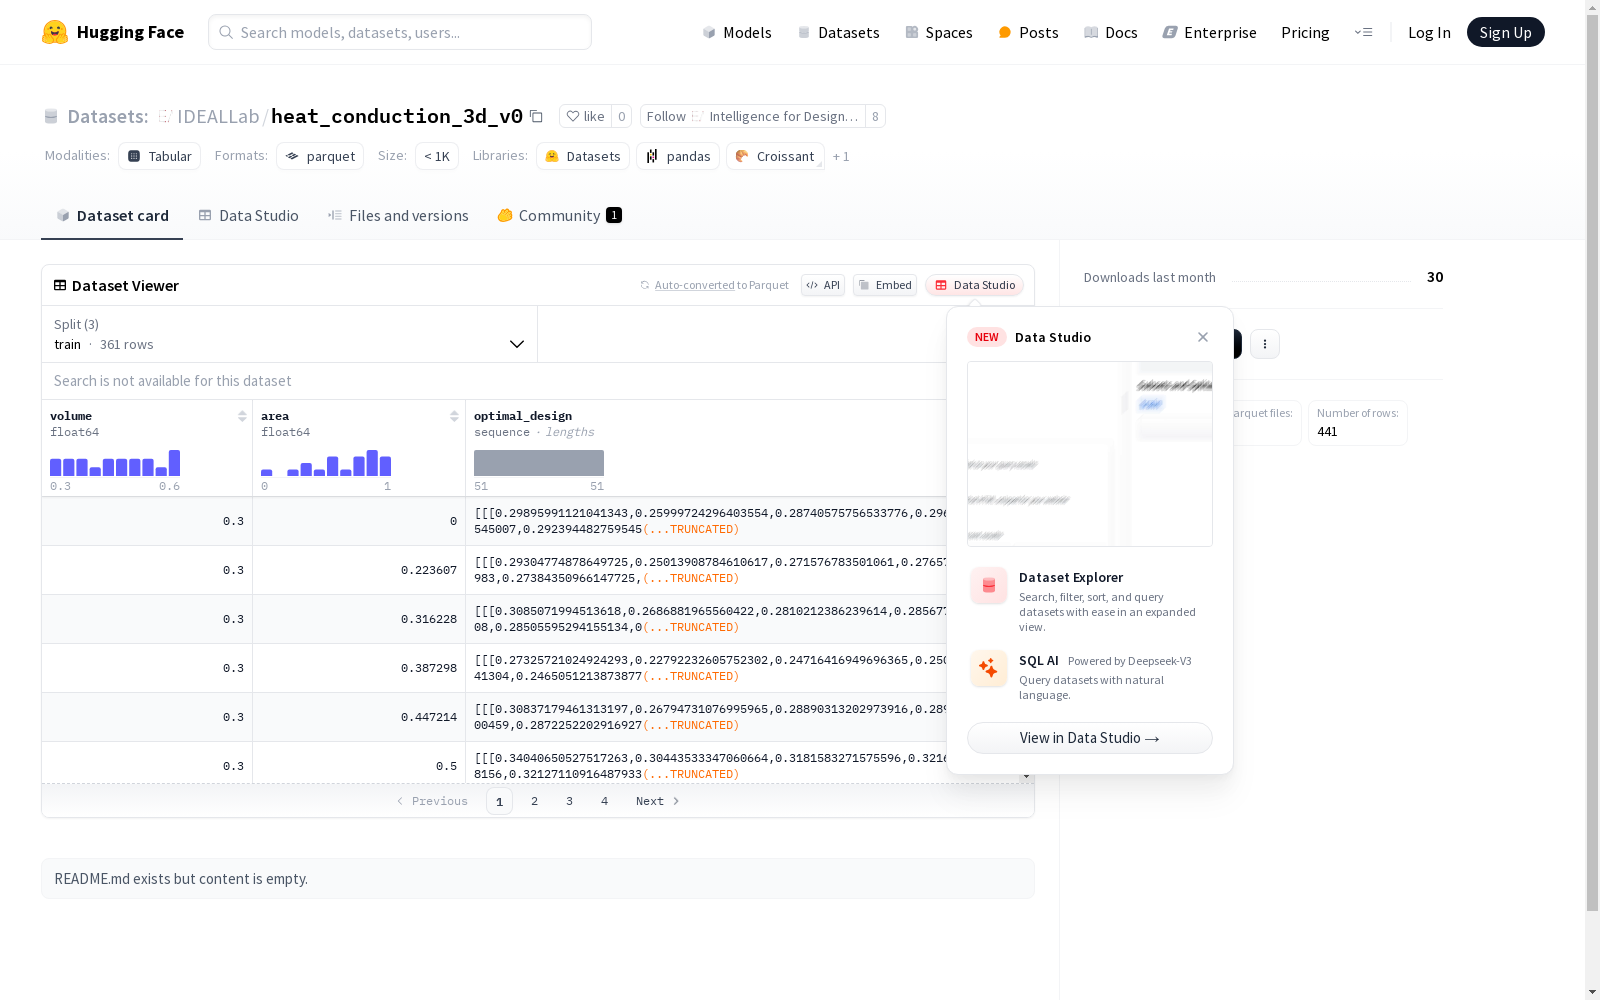Sort the area column
1600x1000 pixels.
pos(454,416)
